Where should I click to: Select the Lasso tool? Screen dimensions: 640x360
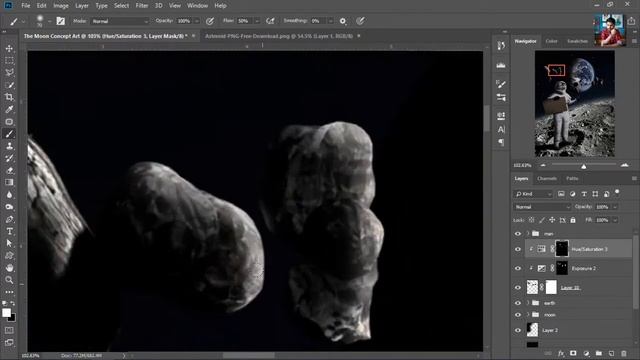9,73
